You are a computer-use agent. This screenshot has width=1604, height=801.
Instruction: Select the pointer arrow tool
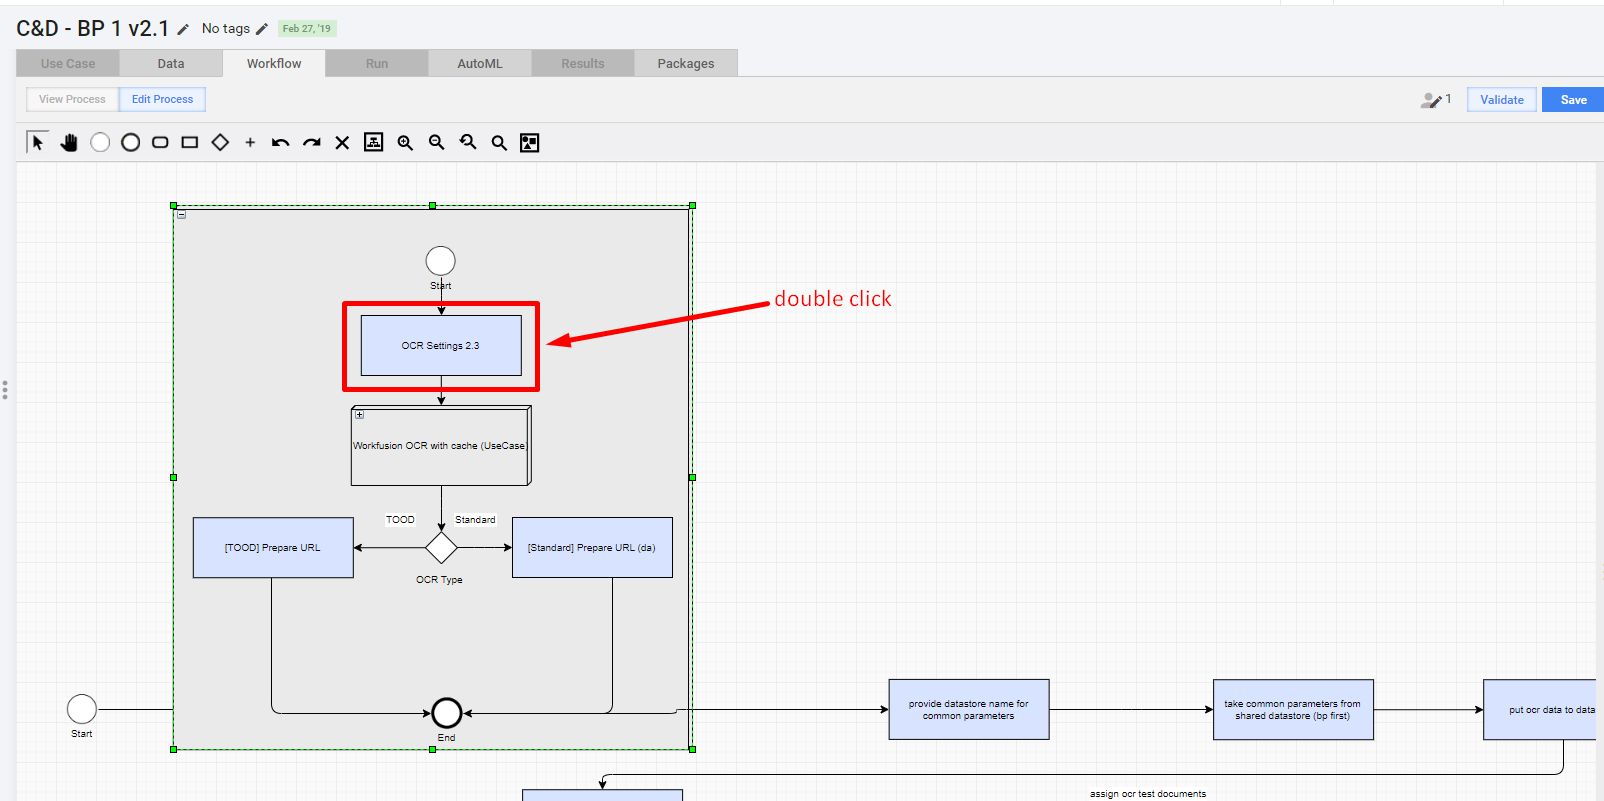(x=37, y=142)
